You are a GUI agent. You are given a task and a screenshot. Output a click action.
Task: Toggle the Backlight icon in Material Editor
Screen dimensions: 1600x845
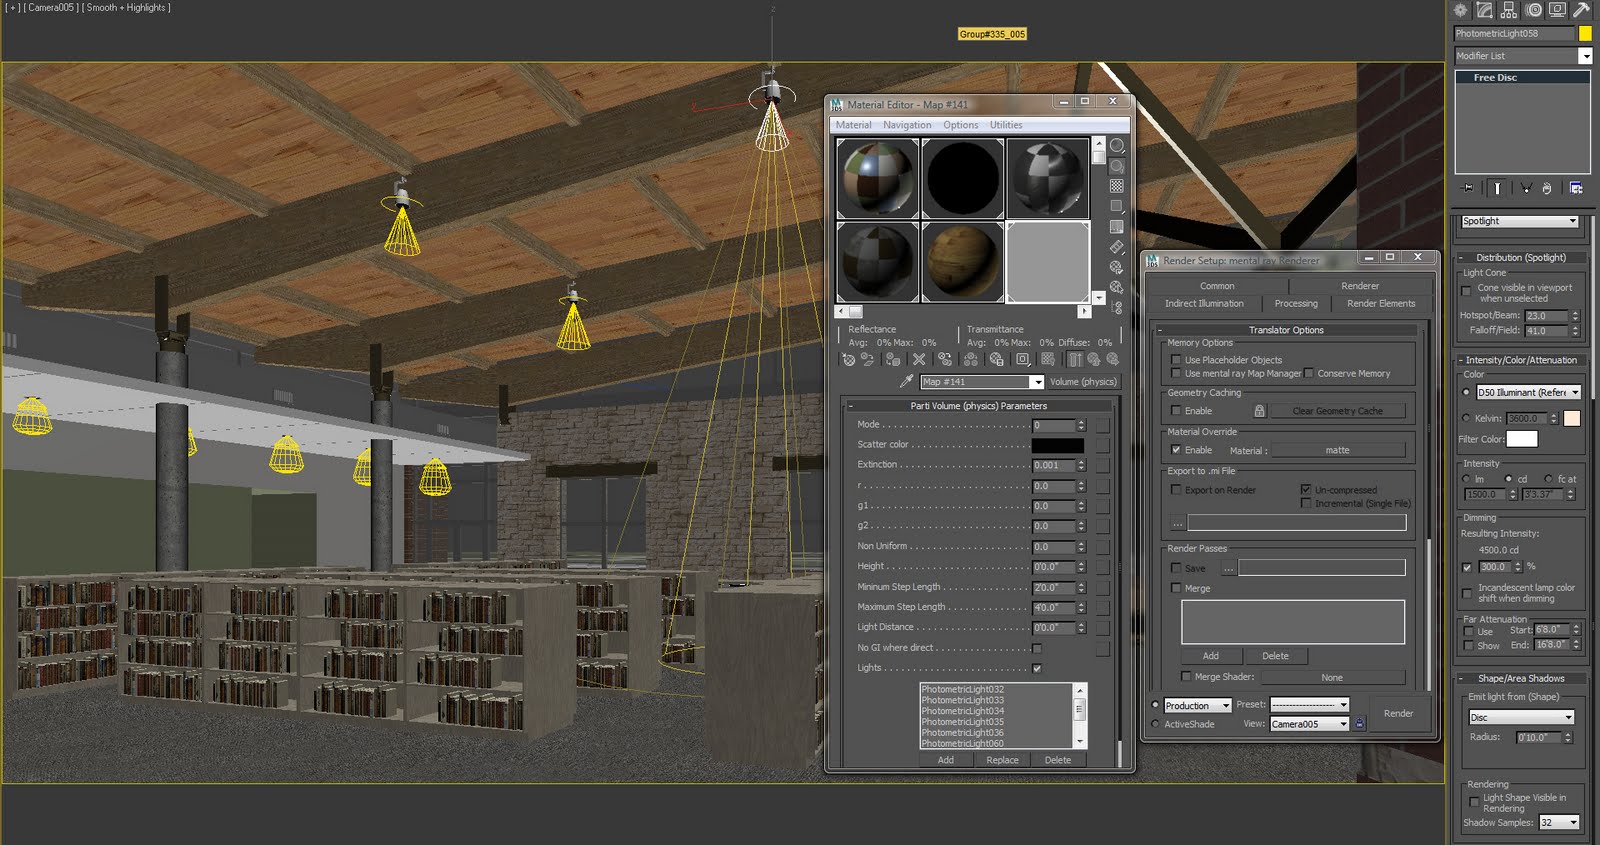pos(1116,166)
